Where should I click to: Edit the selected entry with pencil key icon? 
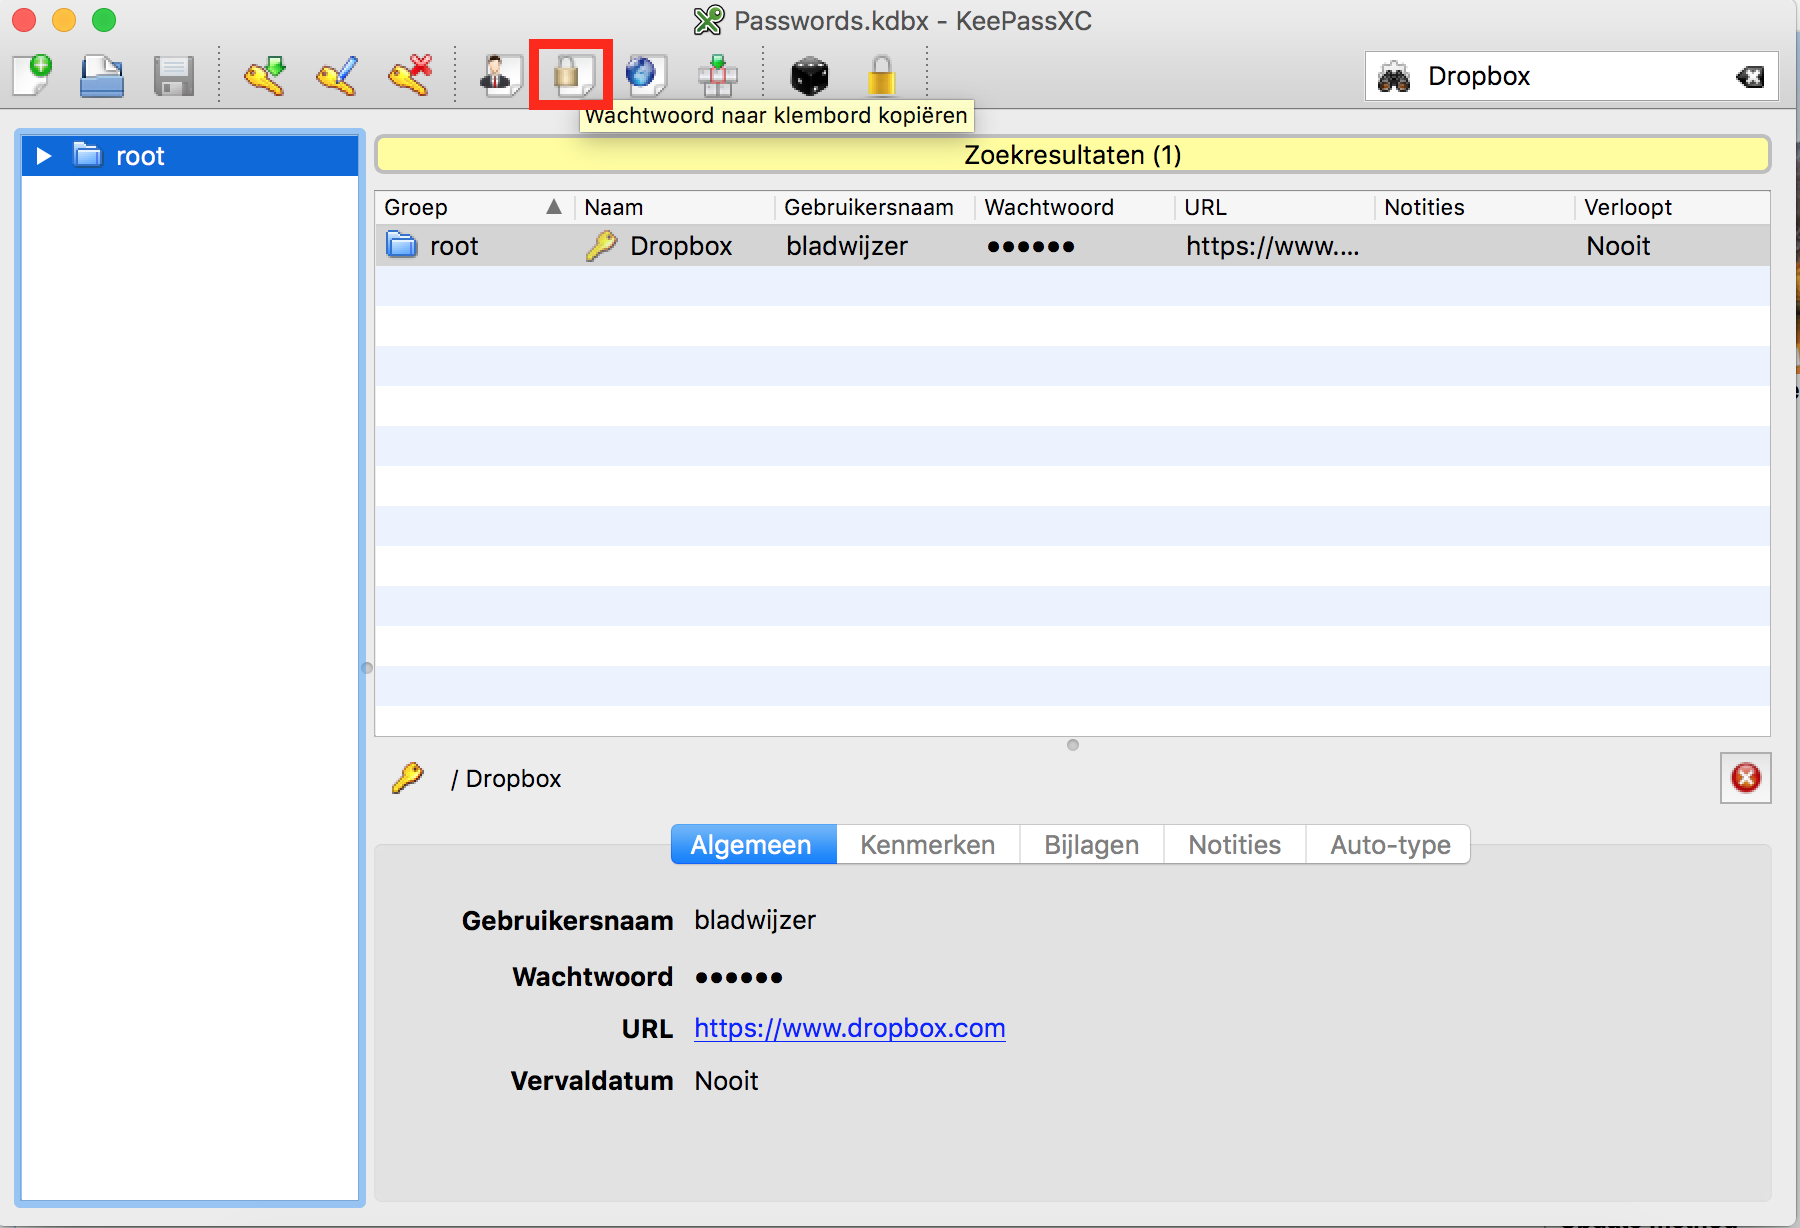tap(337, 76)
